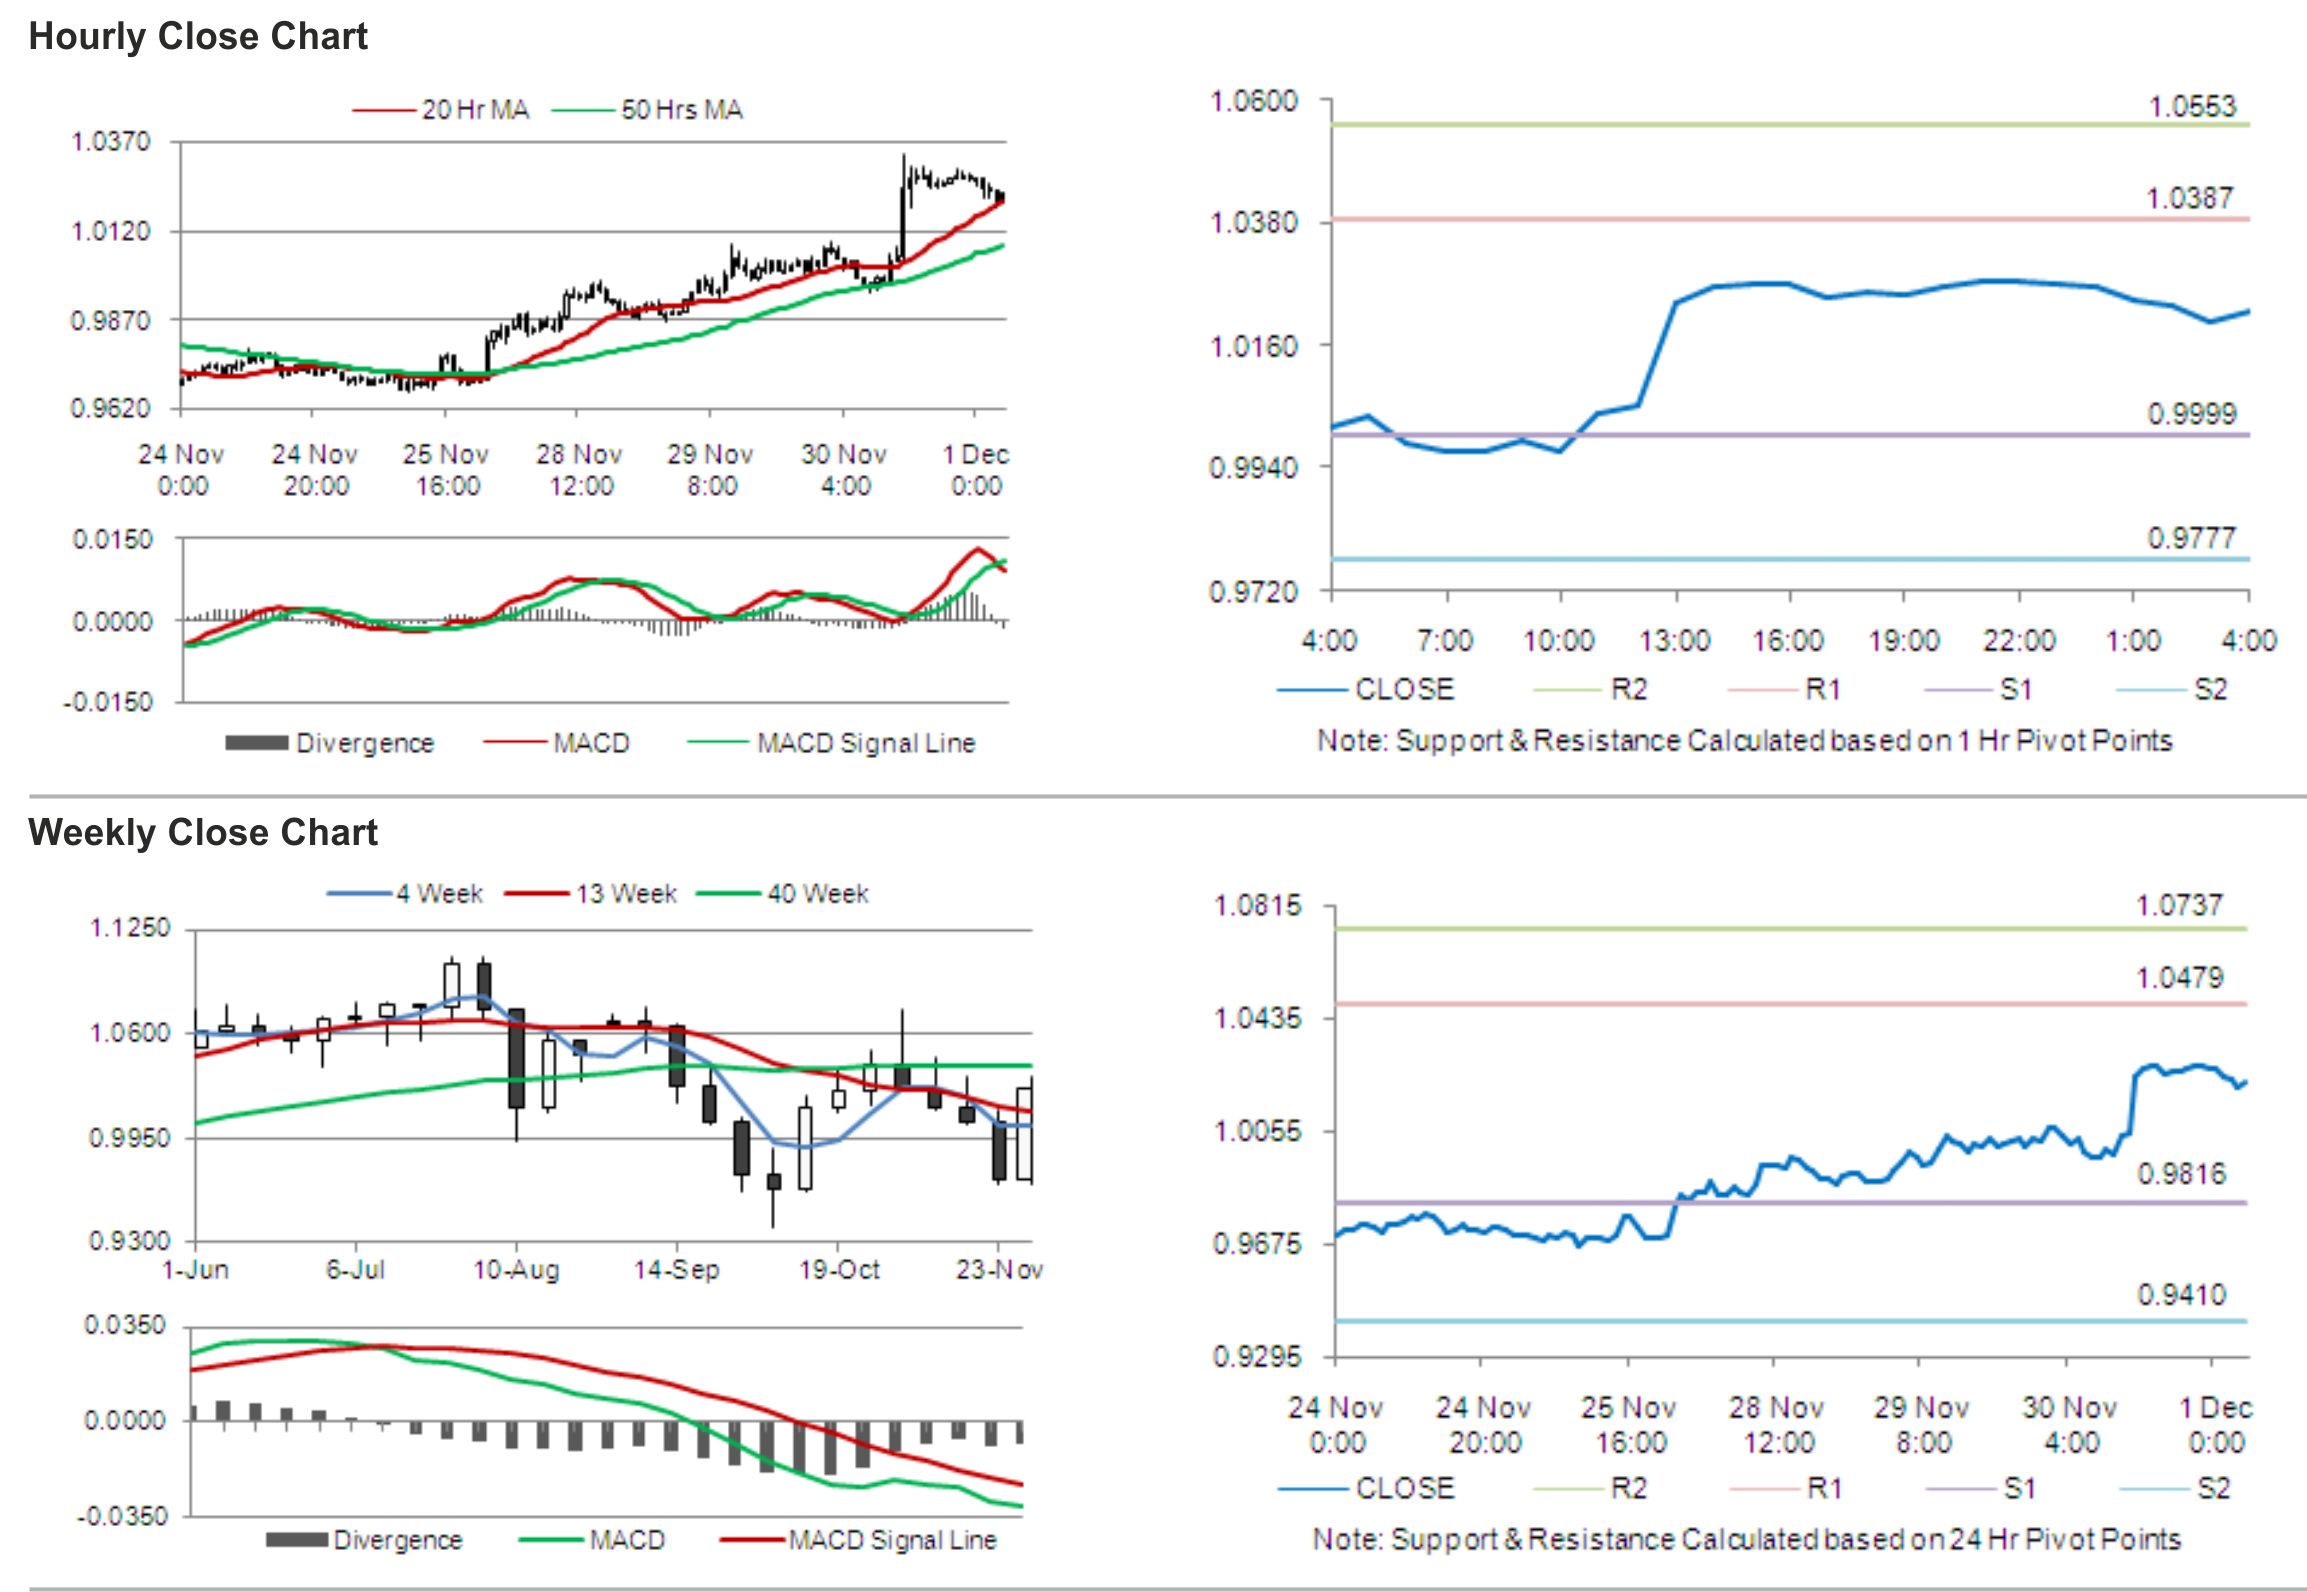Click the "40 Week" legend label
The height and width of the screenshot is (1592, 2307).
point(818,893)
